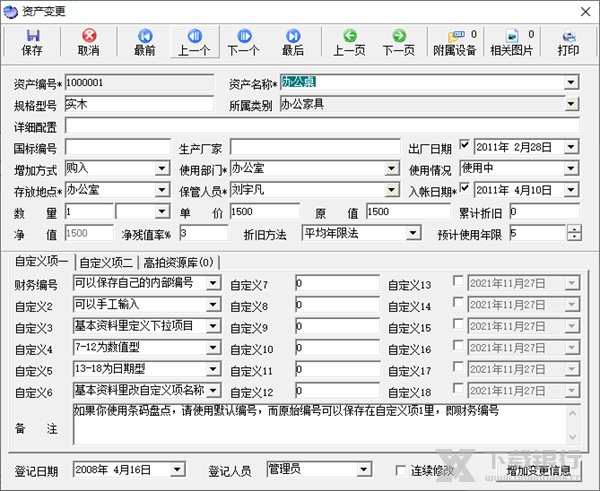Click the 净残值率% input field
This screenshot has height=491, width=600.
click(204, 233)
